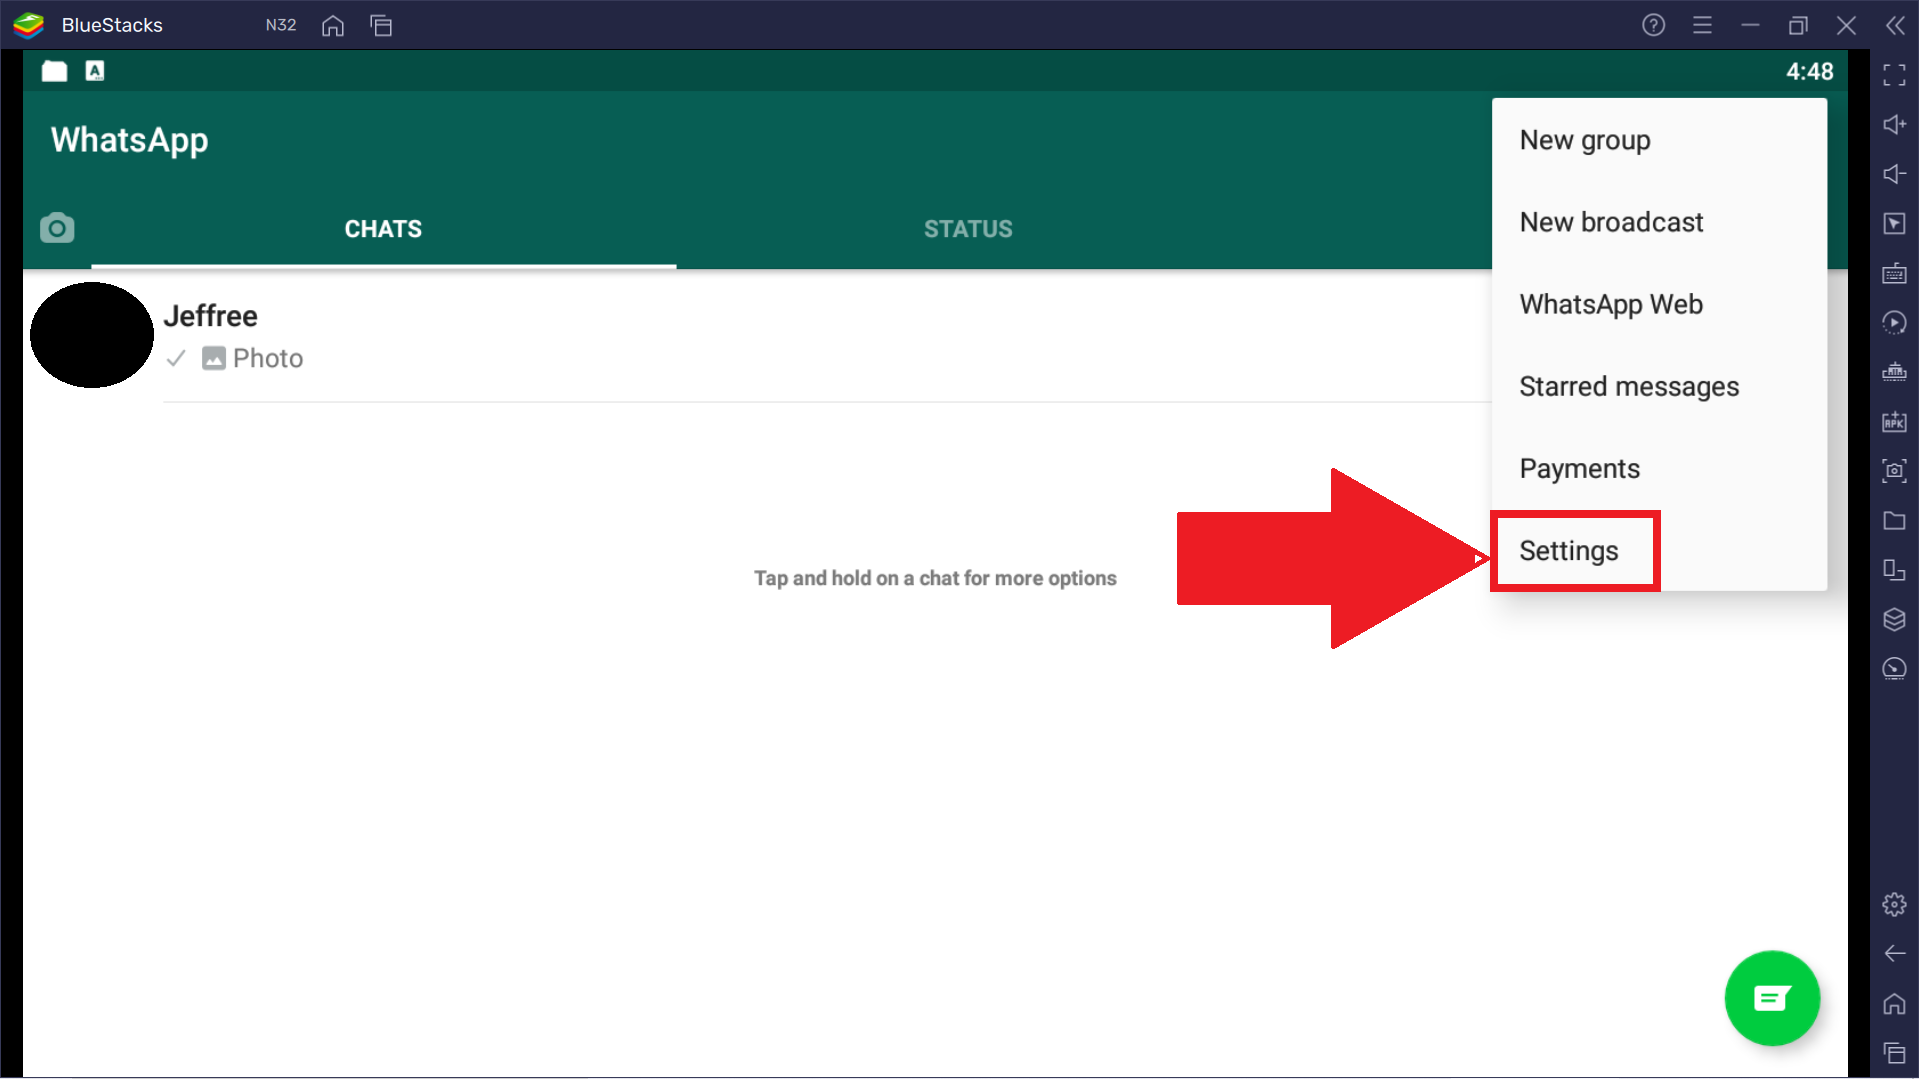Click the N32 instance label

(281, 25)
